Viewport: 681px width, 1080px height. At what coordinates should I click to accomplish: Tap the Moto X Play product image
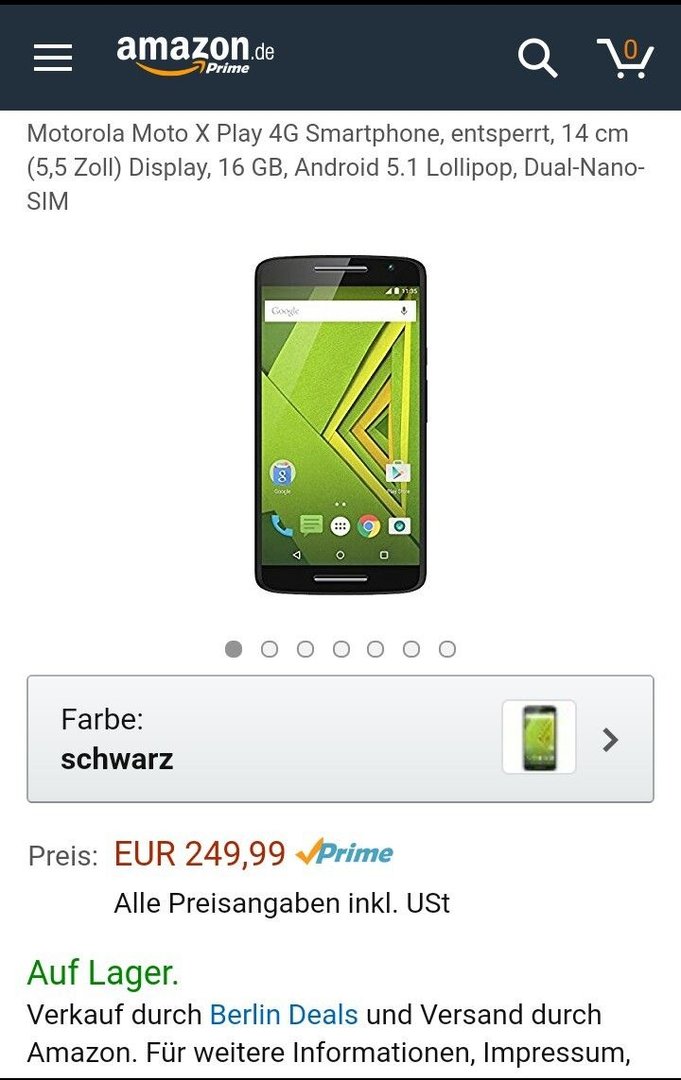pyautogui.click(x=341, y=425)
